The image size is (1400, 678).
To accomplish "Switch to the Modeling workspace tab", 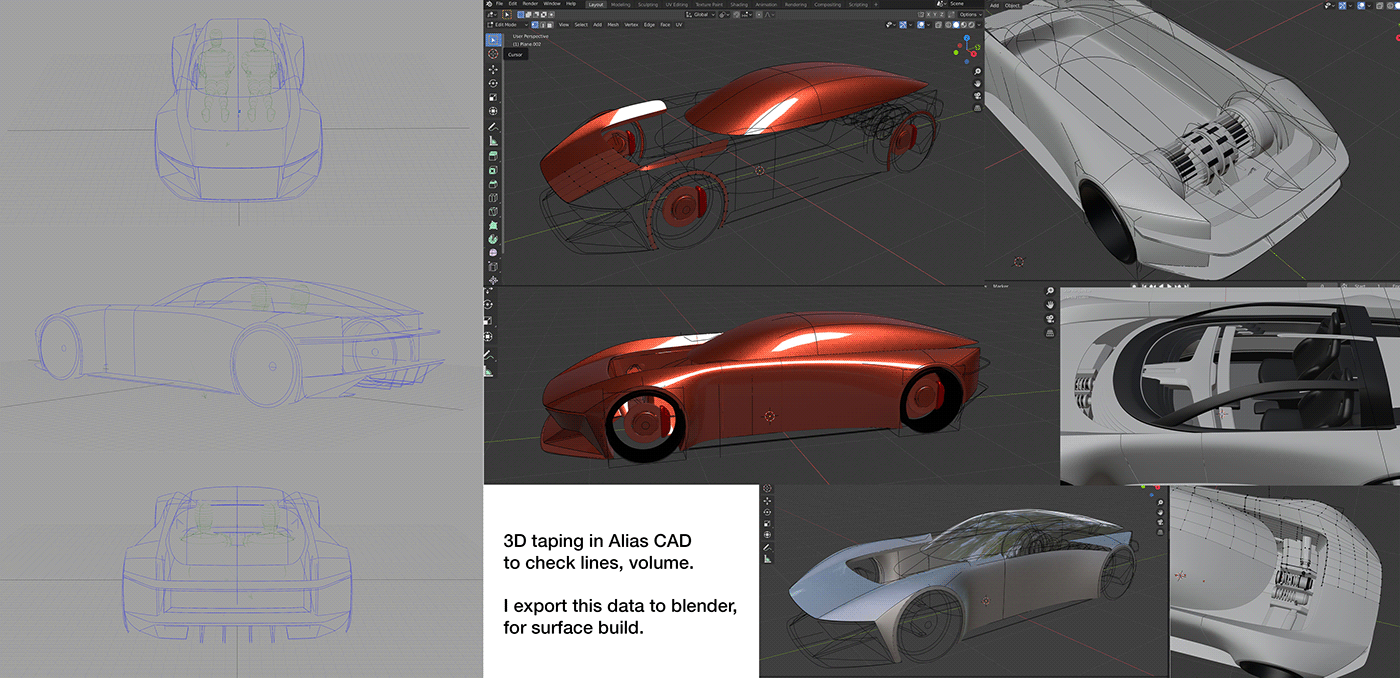I will (x=620, y=4).
